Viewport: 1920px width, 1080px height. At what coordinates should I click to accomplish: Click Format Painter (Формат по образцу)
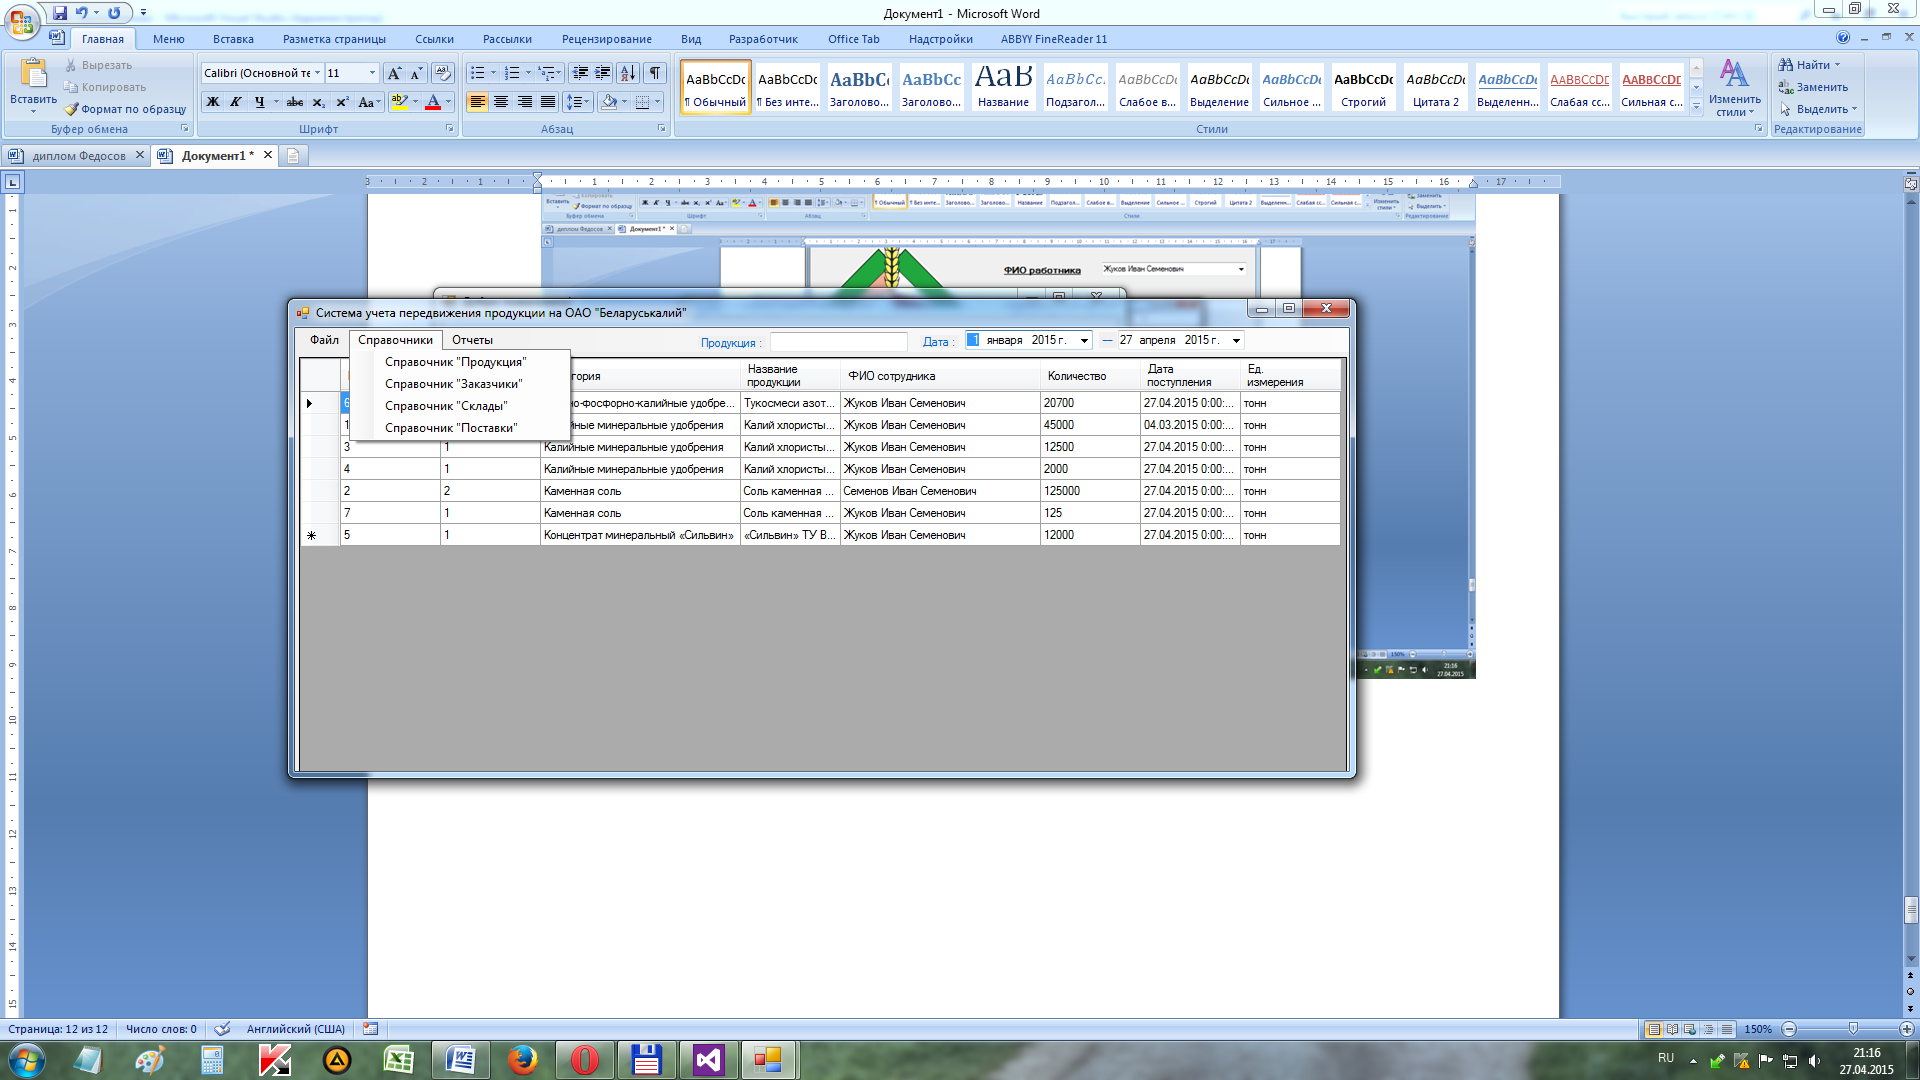coord(125,109)
